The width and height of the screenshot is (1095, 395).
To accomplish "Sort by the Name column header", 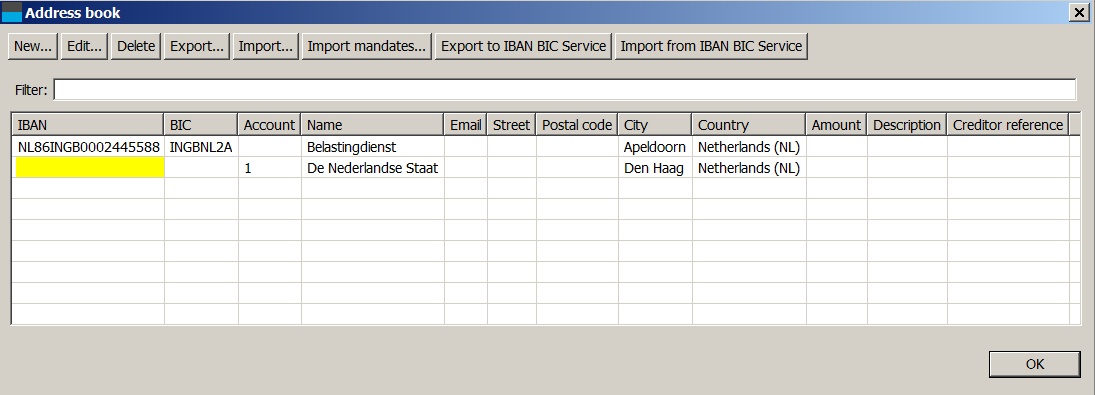I will coord(373,125).
